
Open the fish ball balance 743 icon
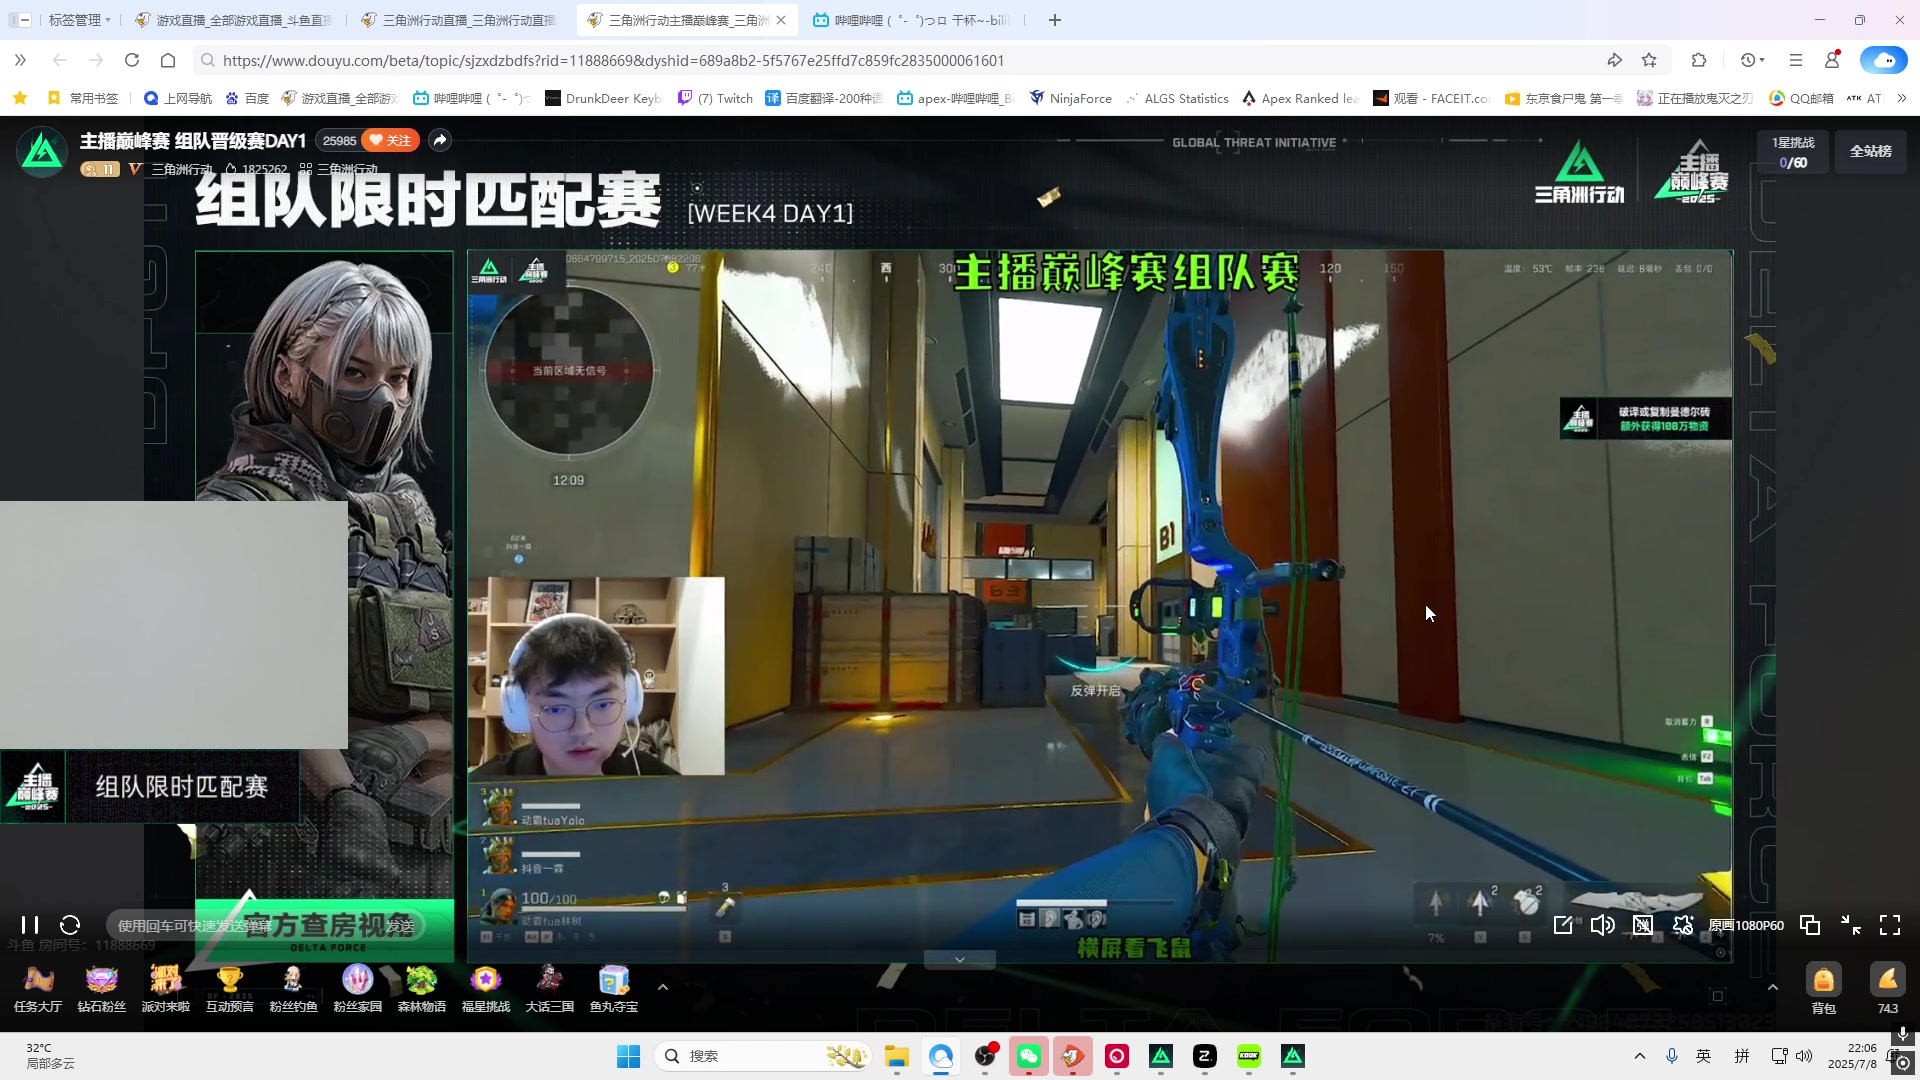point(1888,989)
